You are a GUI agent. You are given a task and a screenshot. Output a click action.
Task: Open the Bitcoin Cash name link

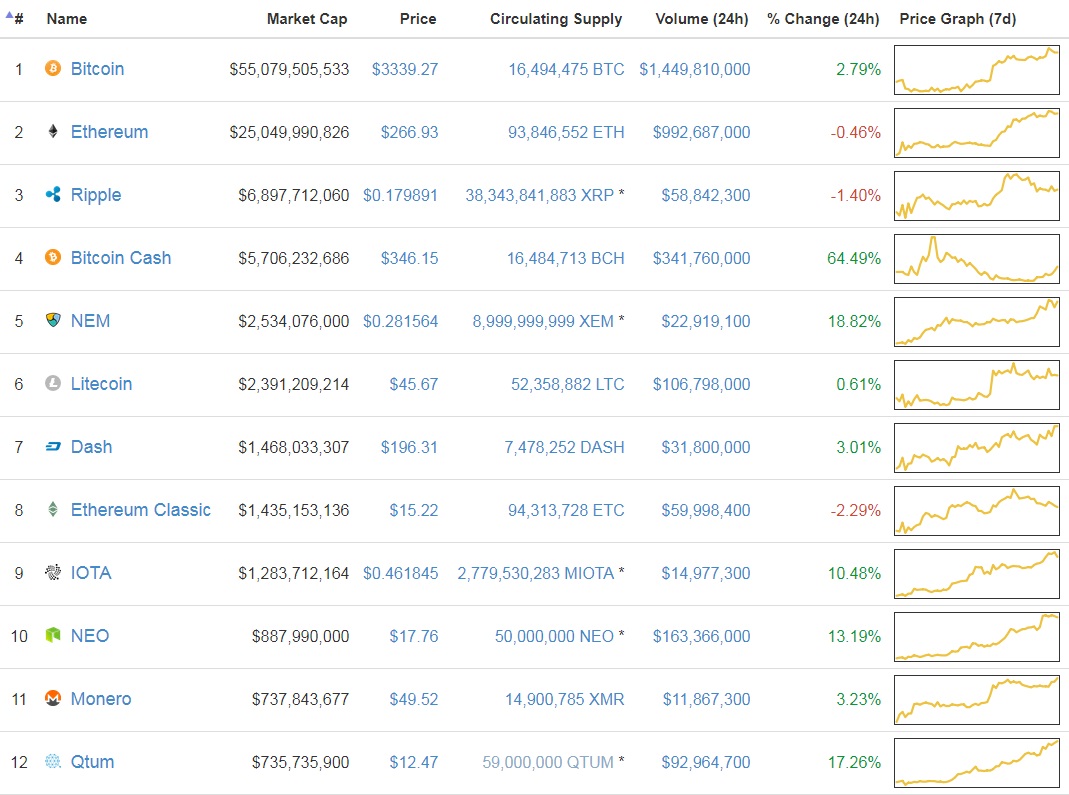[121, 258]
